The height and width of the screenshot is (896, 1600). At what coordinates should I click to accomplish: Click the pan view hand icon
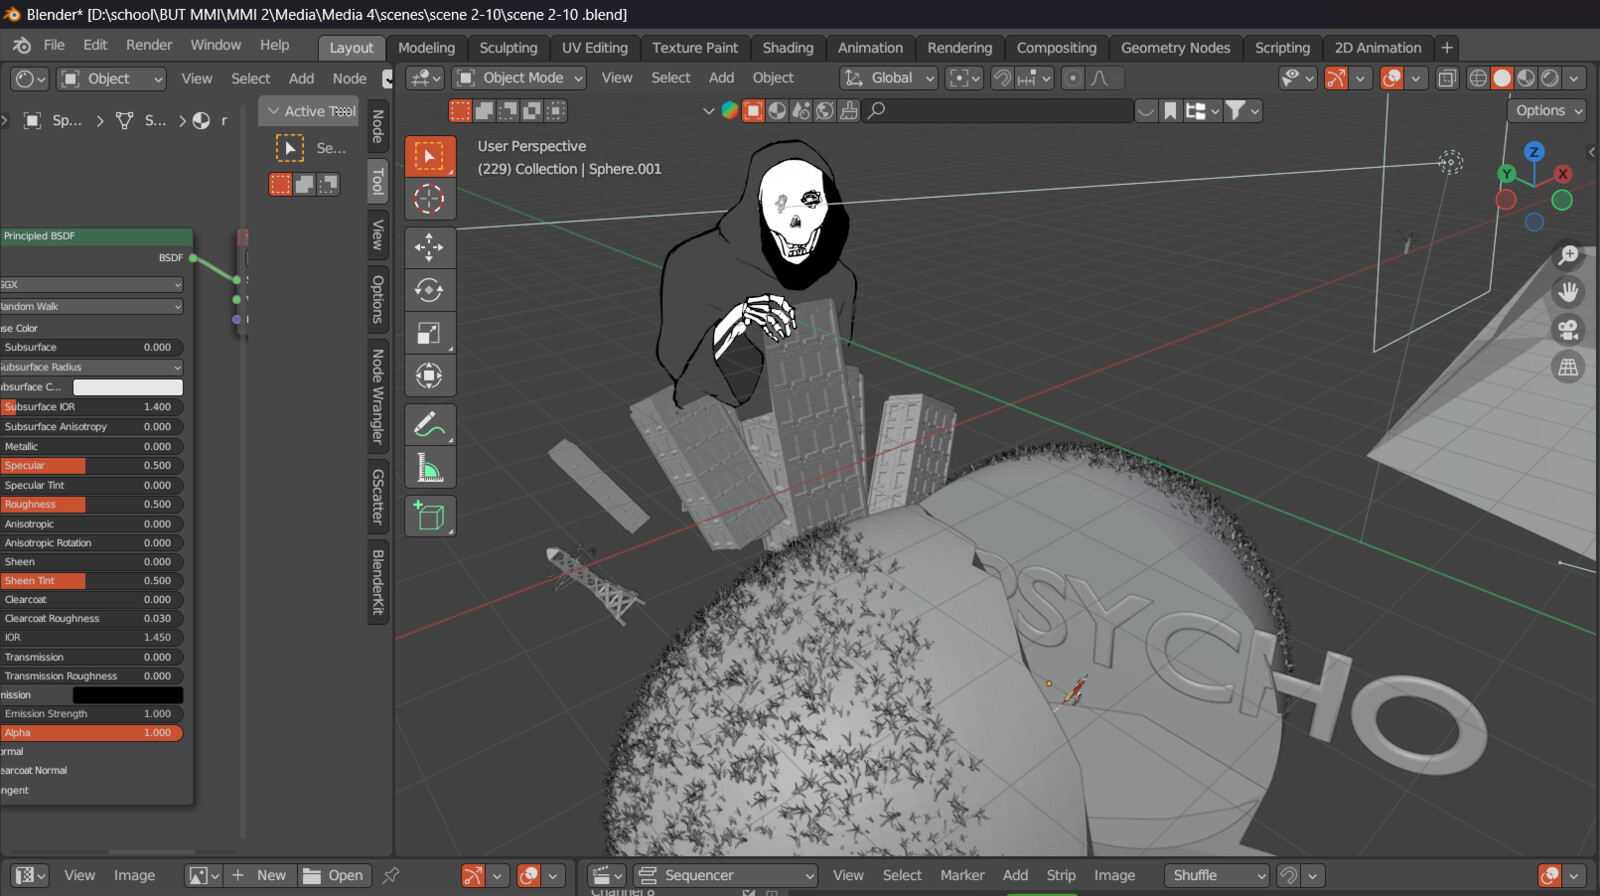click(1568, 293)
